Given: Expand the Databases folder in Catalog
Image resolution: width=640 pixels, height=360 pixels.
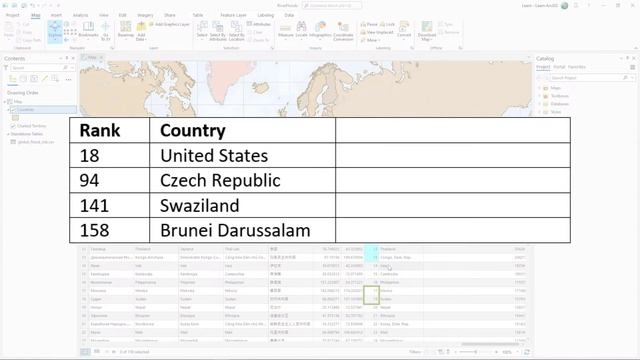Looking at the screenshot, I should (540, 104).
